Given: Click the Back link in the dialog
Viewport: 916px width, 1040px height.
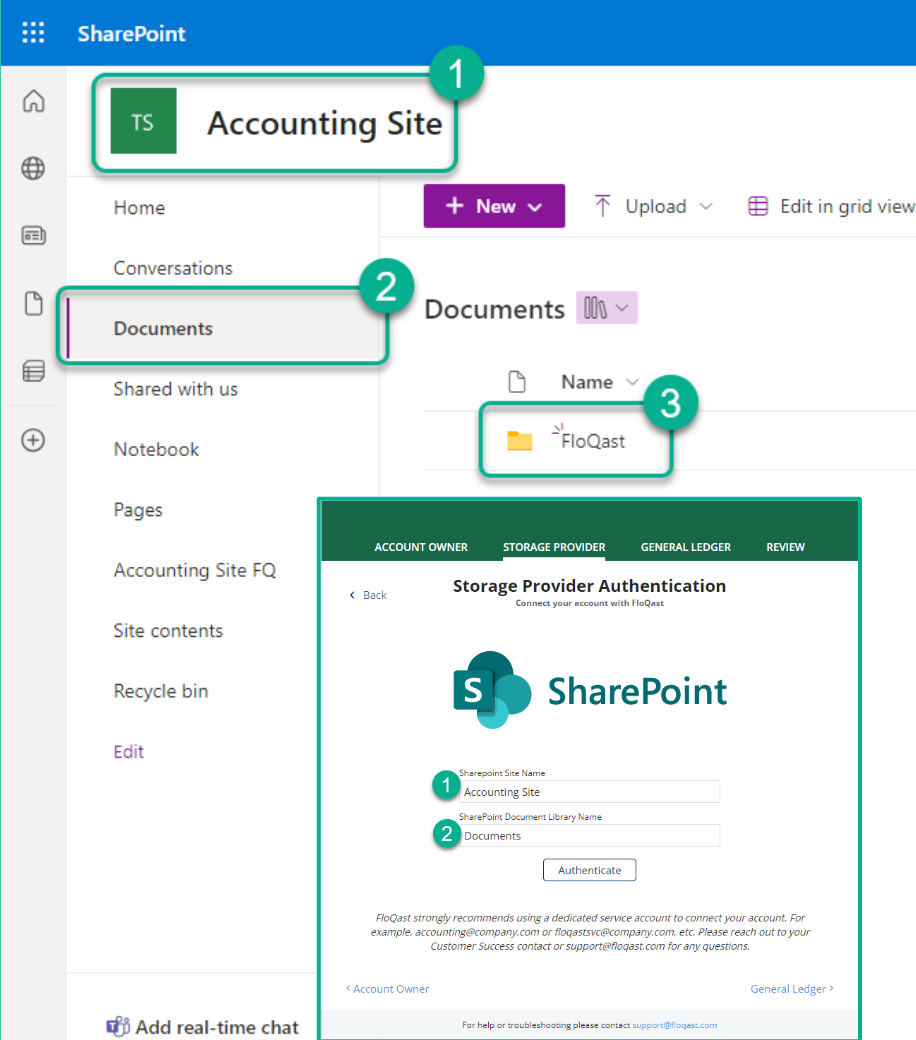Looking at the screenshot, I should coord(368,595).
